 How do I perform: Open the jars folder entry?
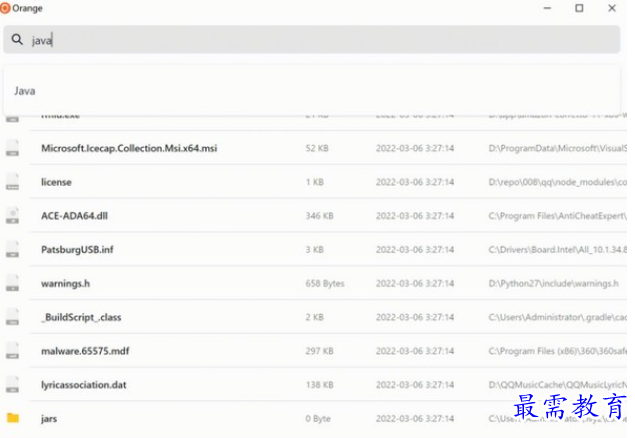(49, 418)
